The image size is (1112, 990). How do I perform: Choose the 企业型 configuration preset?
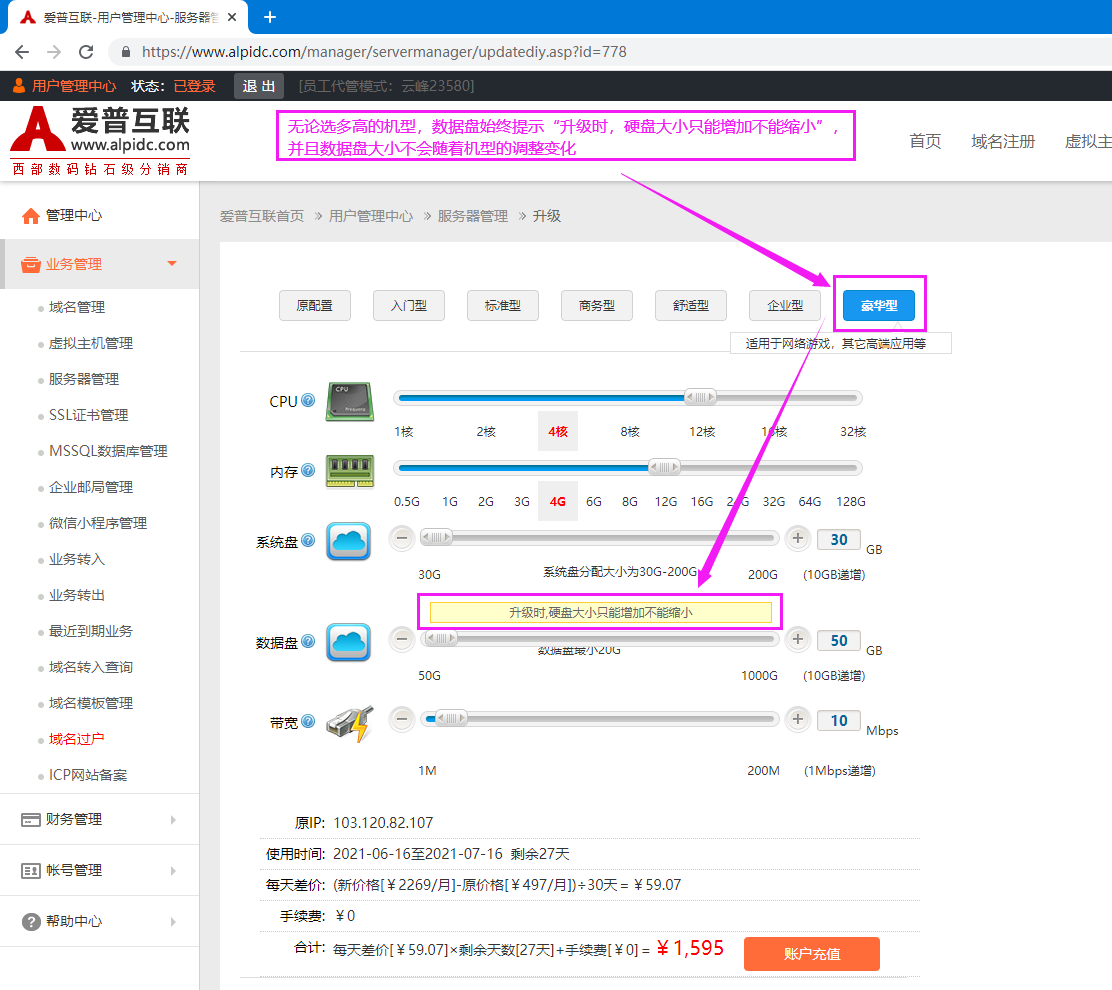pos(785,306)
